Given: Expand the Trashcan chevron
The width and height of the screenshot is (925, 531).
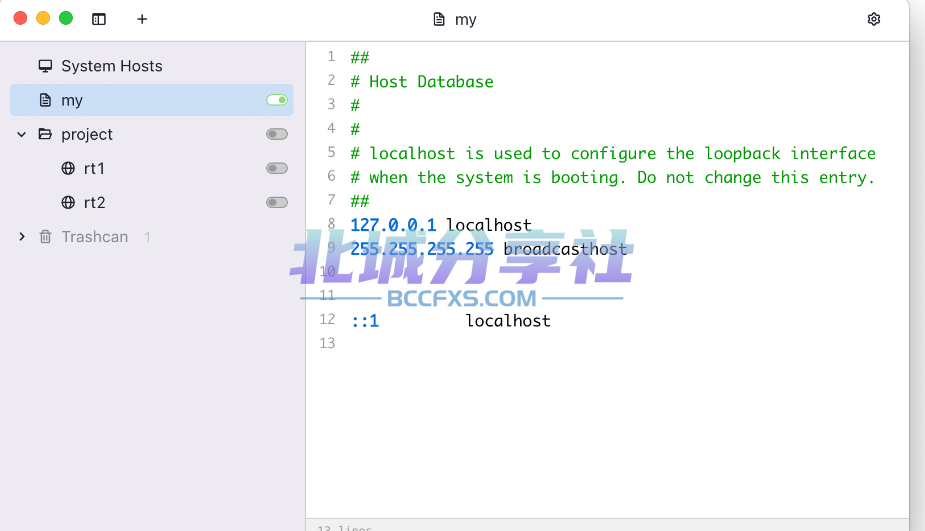Looking at the screenshot, I should pyautogui.click(x=22, y=237).
